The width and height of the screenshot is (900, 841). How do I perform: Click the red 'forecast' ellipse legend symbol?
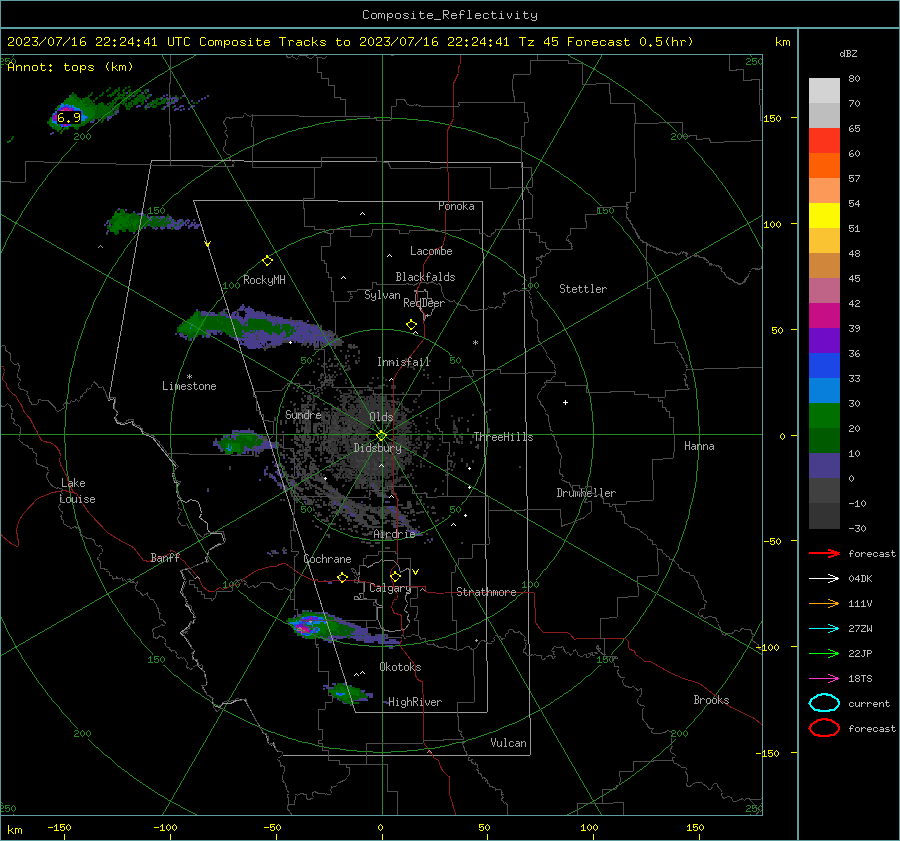tap(824, 728)
